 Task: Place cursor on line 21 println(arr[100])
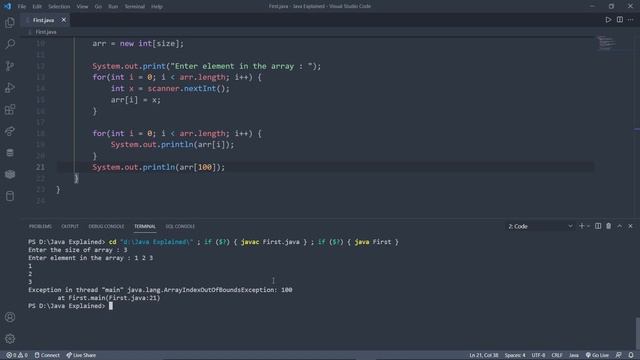pyautogui.click(x=158, y=167)
